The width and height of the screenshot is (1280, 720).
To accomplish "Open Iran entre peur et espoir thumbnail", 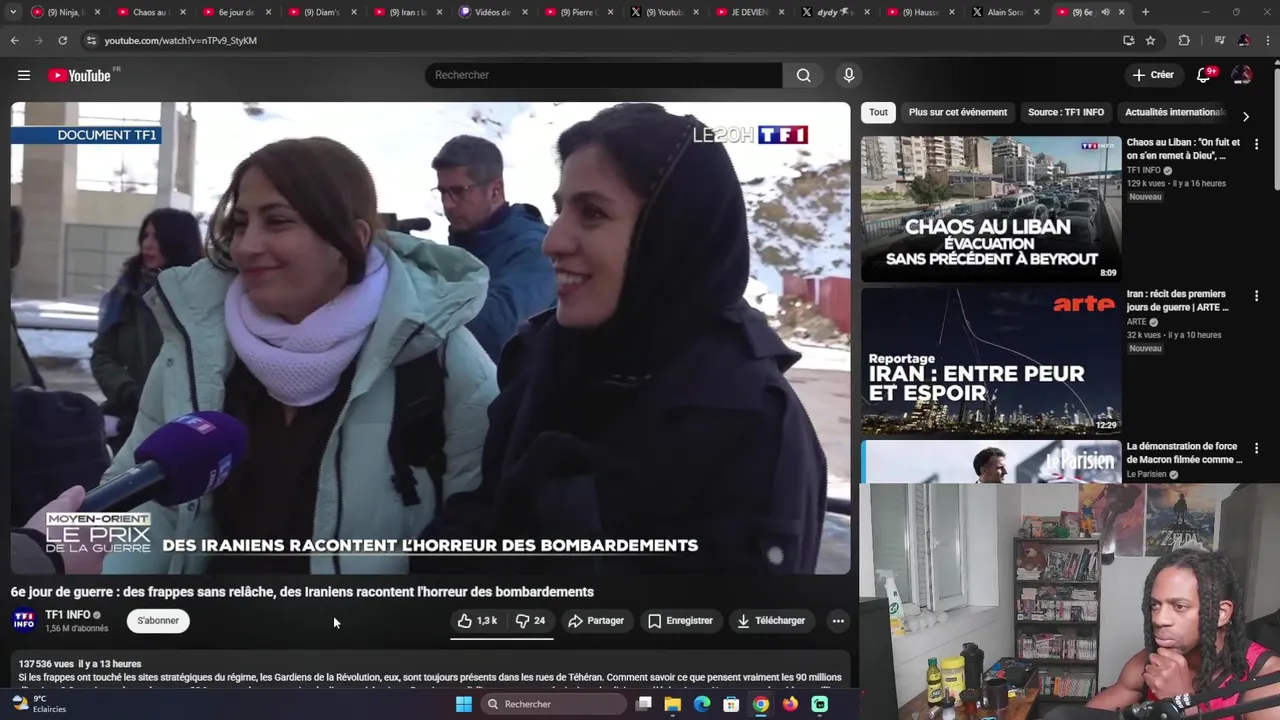I will [991, 361].
